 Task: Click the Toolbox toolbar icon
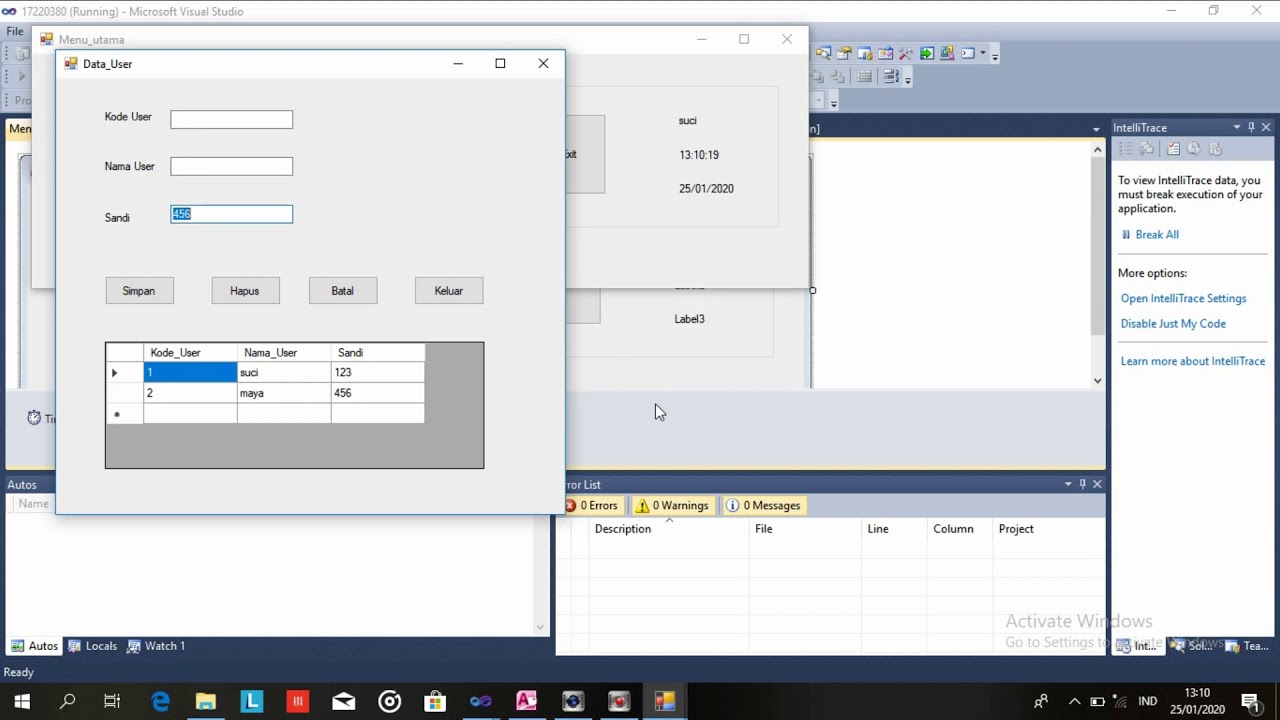point(906,53)
